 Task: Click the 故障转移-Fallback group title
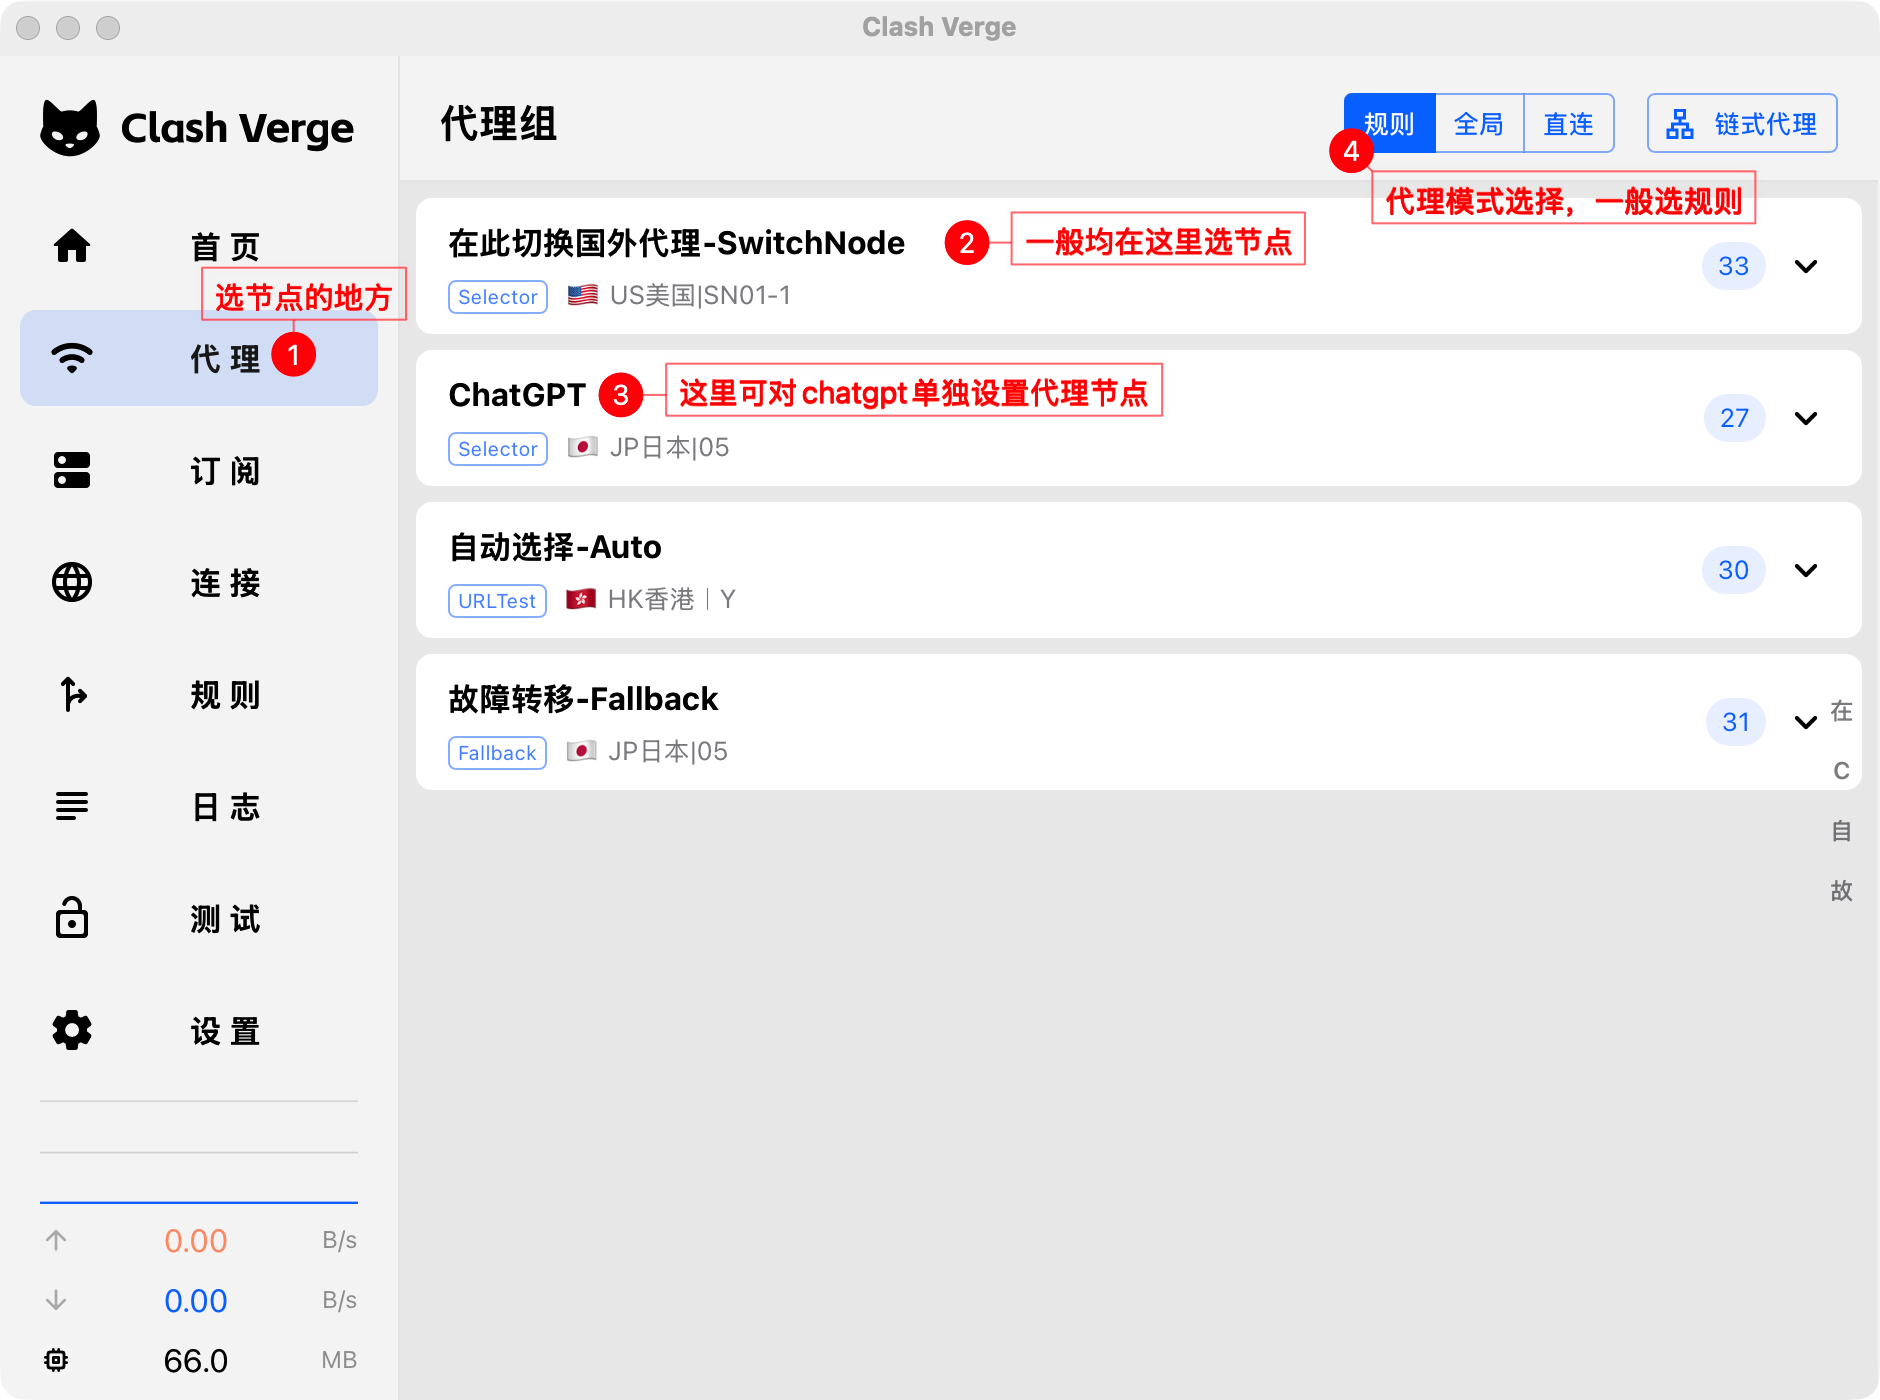[583, 699]
